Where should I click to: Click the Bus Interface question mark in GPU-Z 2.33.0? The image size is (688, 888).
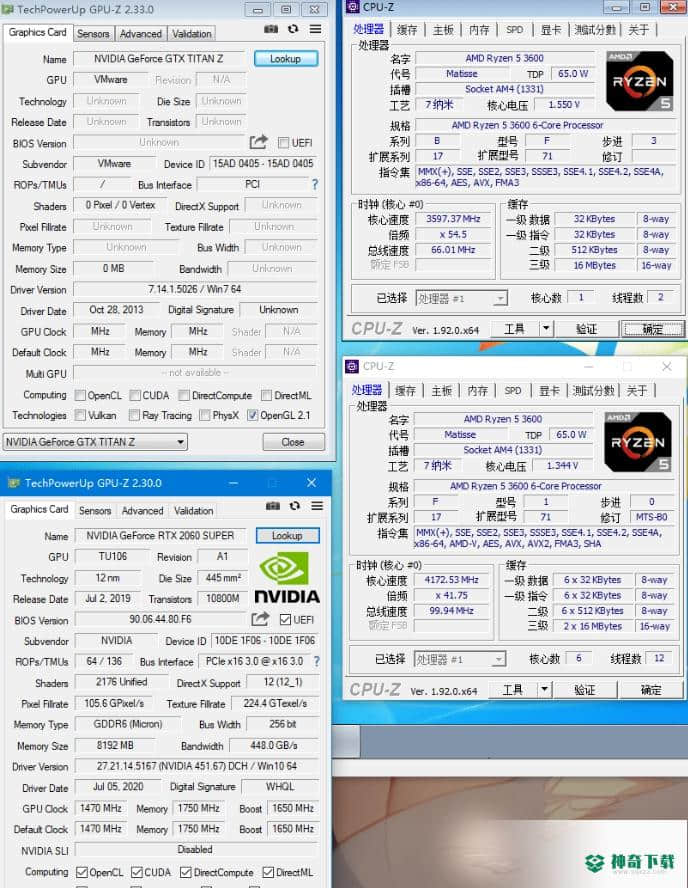click(x=315, y=184)
